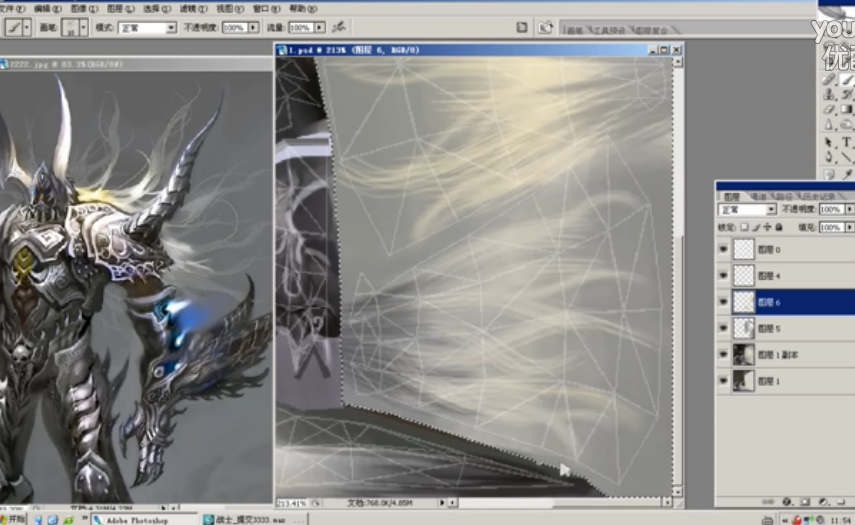Screen dimensions: 855x525
Task: Select the Brush tool in toolbox
Action: click(x=846, y=80)
